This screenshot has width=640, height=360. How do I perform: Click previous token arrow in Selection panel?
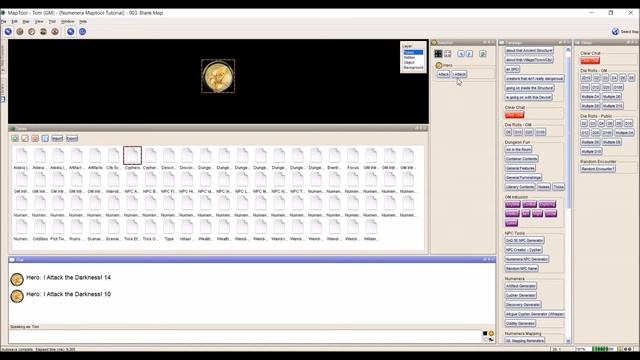461,53
